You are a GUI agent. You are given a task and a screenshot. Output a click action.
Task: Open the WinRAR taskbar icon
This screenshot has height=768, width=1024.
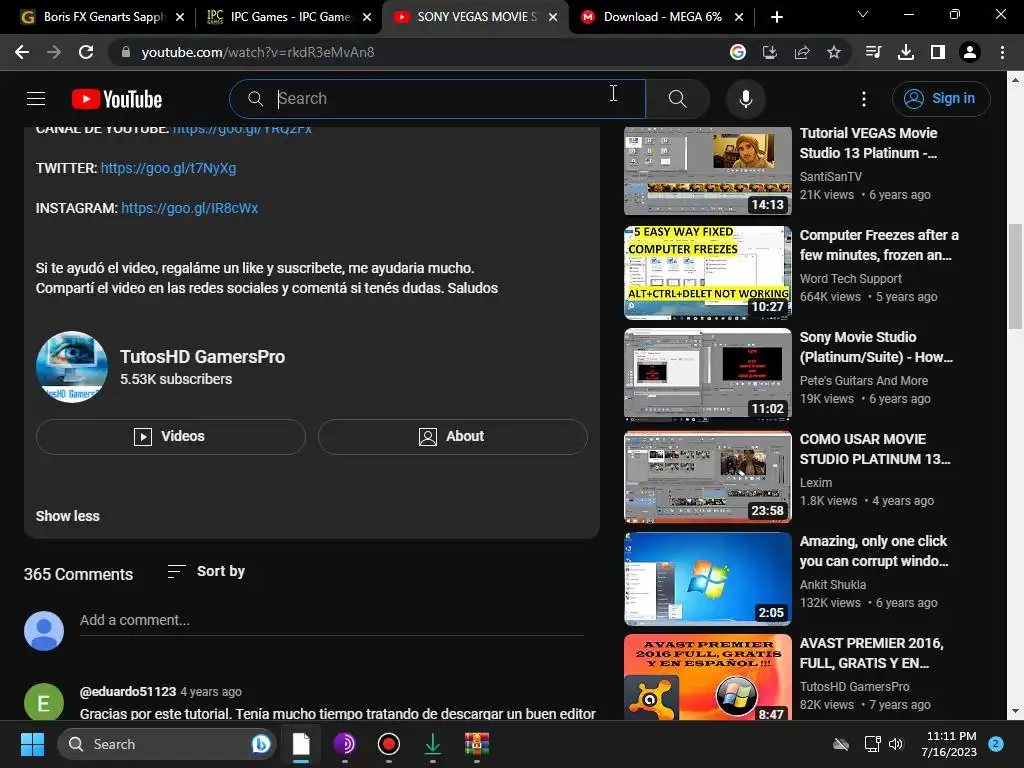477,744
